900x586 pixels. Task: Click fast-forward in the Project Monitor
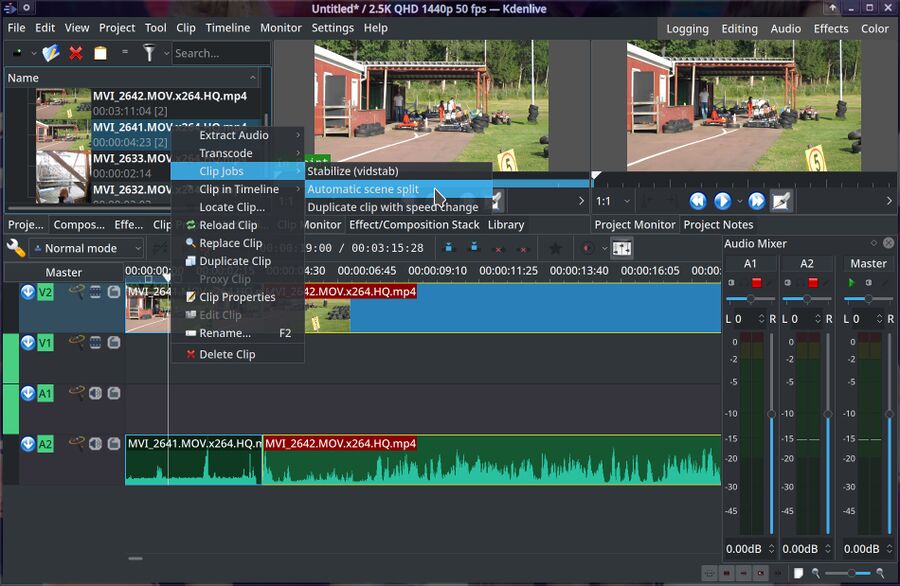click(757, 201)
